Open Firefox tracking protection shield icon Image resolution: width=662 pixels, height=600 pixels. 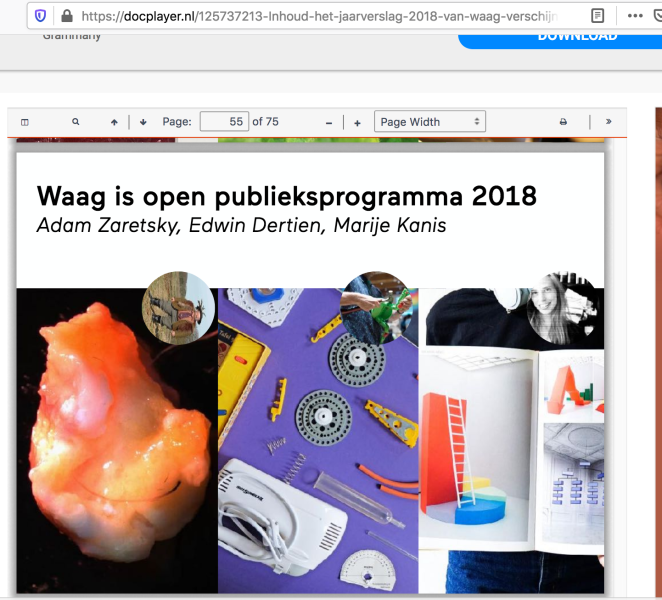40,16
